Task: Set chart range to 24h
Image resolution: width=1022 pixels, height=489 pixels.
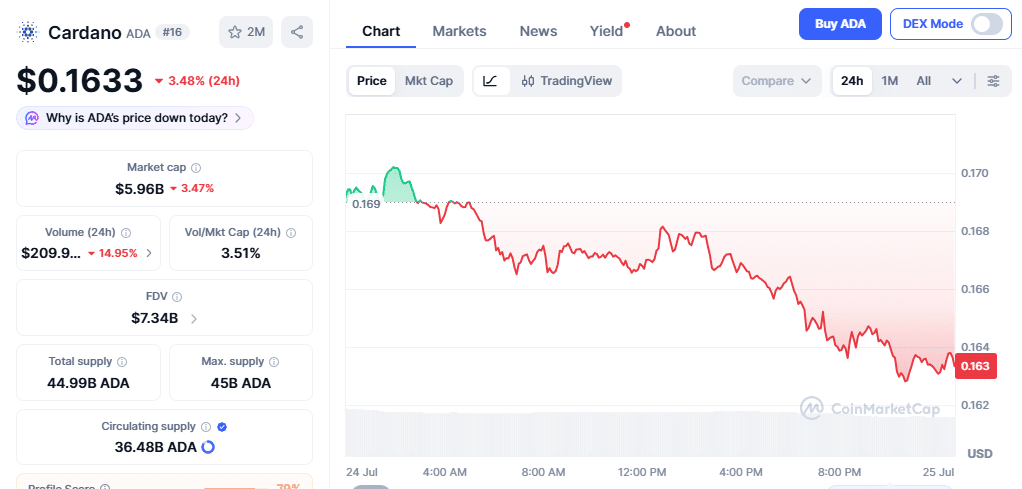Action: [x=852, y=81]
